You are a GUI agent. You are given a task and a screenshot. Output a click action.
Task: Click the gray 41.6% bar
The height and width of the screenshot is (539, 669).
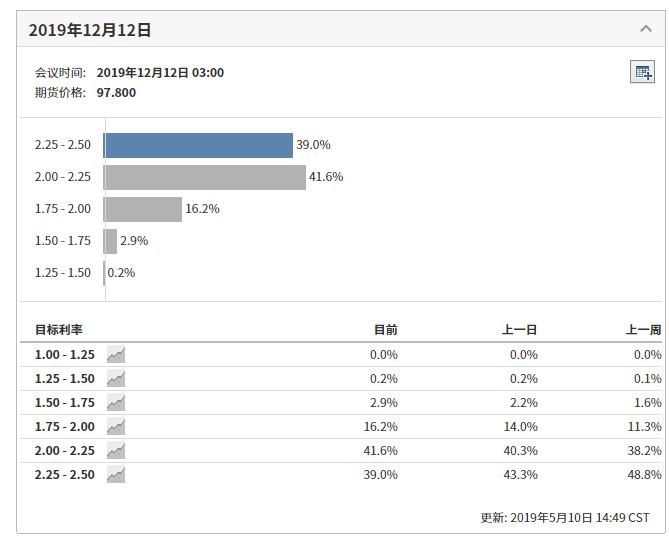click(204, 177)
